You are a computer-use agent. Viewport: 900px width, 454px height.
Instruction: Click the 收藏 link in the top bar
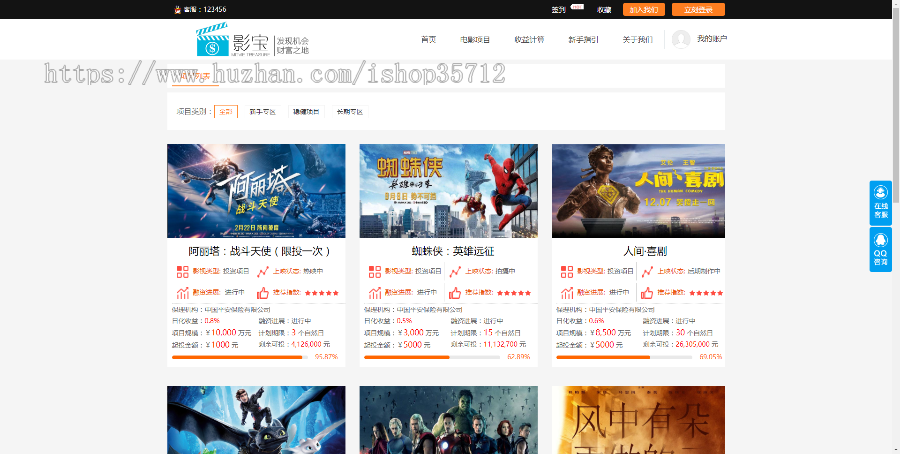click(x=604, y=10)
